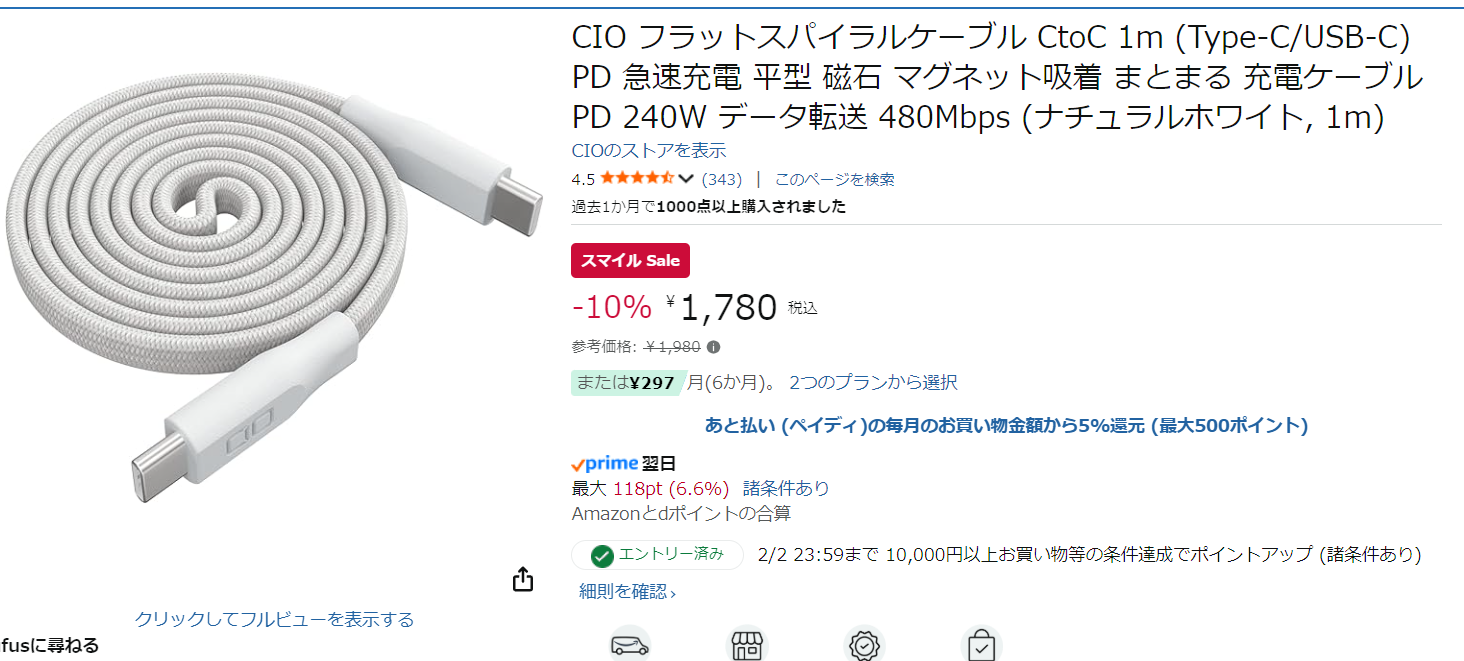Click クリックしてフルビューを表示する link

click(274, 620)
